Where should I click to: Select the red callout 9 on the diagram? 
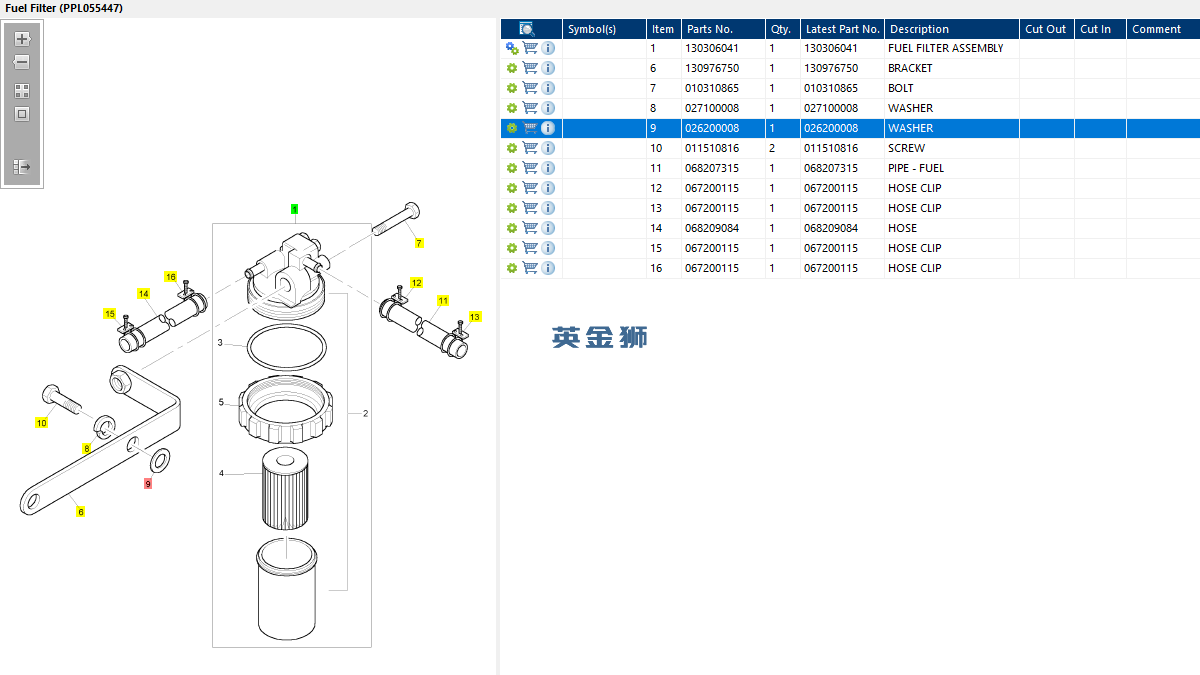click(148, 484)
